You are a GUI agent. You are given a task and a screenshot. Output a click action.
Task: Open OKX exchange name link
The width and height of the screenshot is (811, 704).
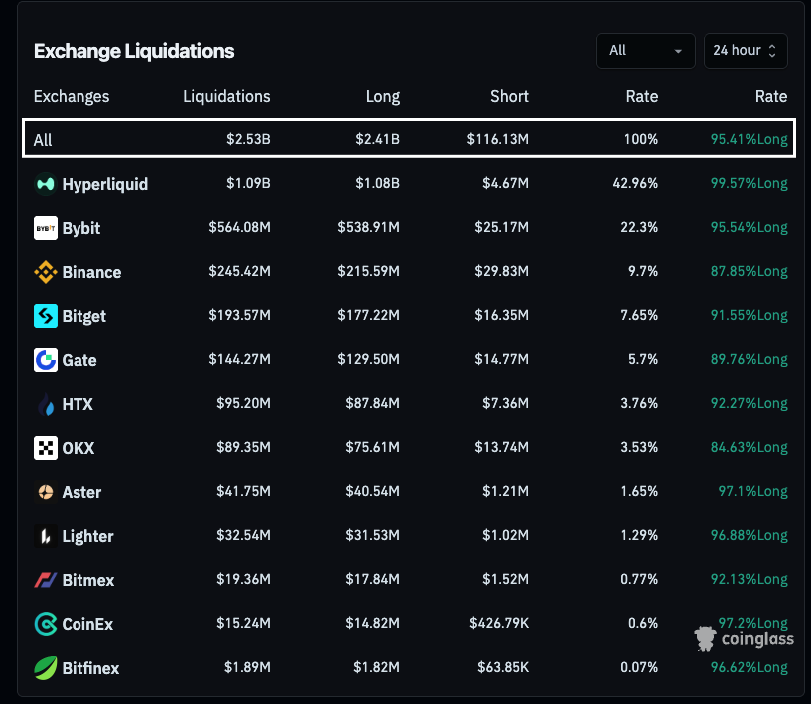pyautogui.click(x=78, y=448)
